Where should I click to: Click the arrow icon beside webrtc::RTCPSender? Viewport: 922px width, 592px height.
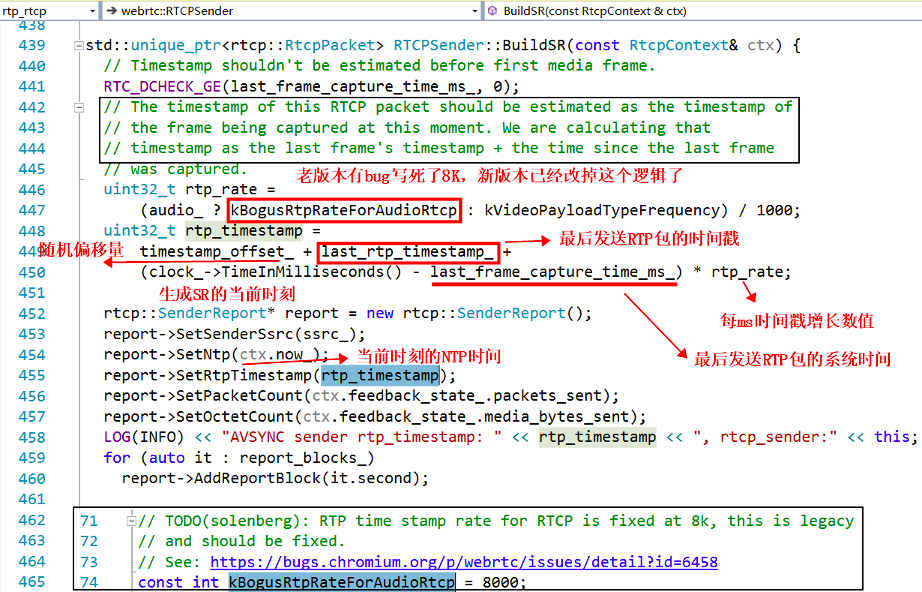(111, 11)
